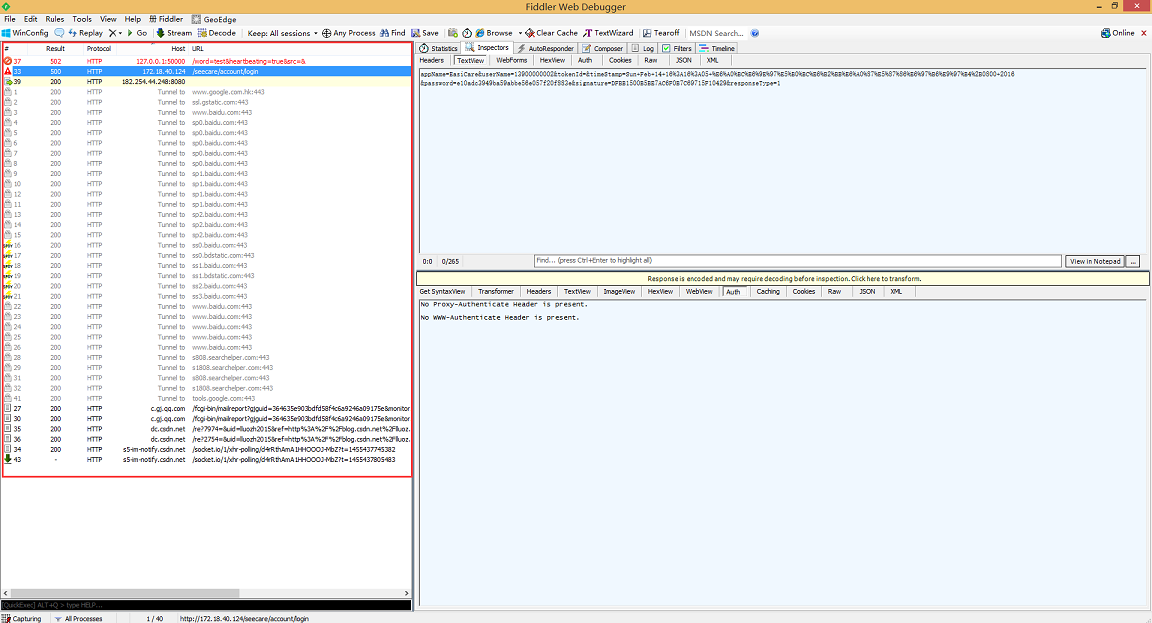This screenshot has width=1152, height=623.
Task: Open WinConfig from the toolbar
Action: click(25, 33)
